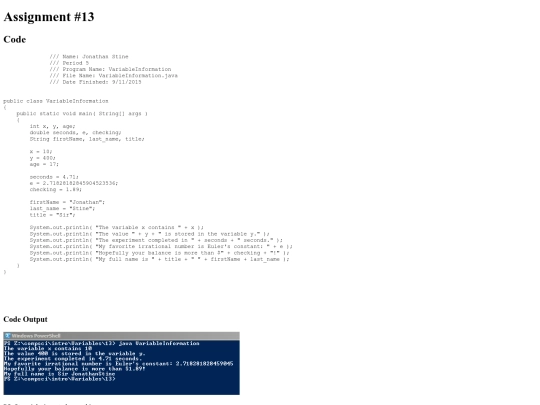Click the e = 2.718281828459 assignment line

pos(74,183)
